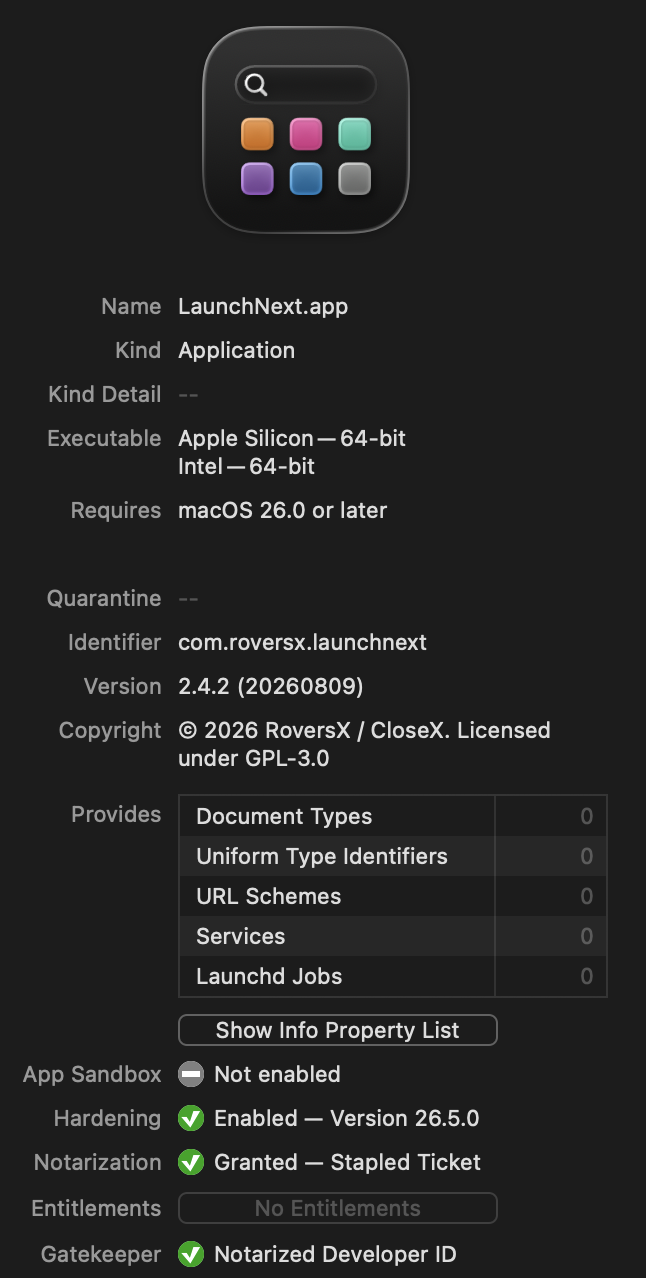The image size is (646, 1278).
Task: Click macOS 26.0 or later text
Action: [x=282, y=510]
